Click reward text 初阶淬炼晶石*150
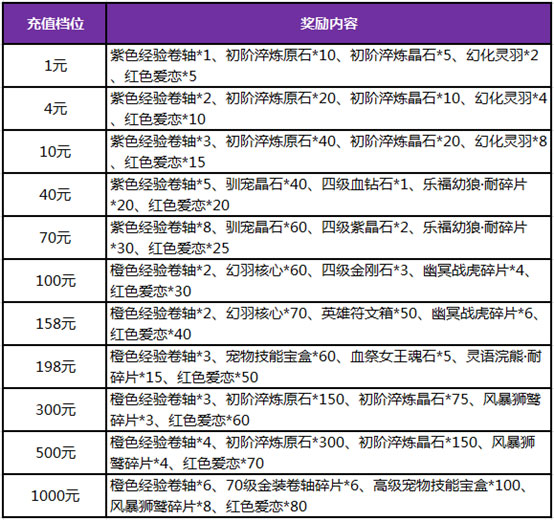The height and width of the screenshot is (520, 554). point(418,442)
